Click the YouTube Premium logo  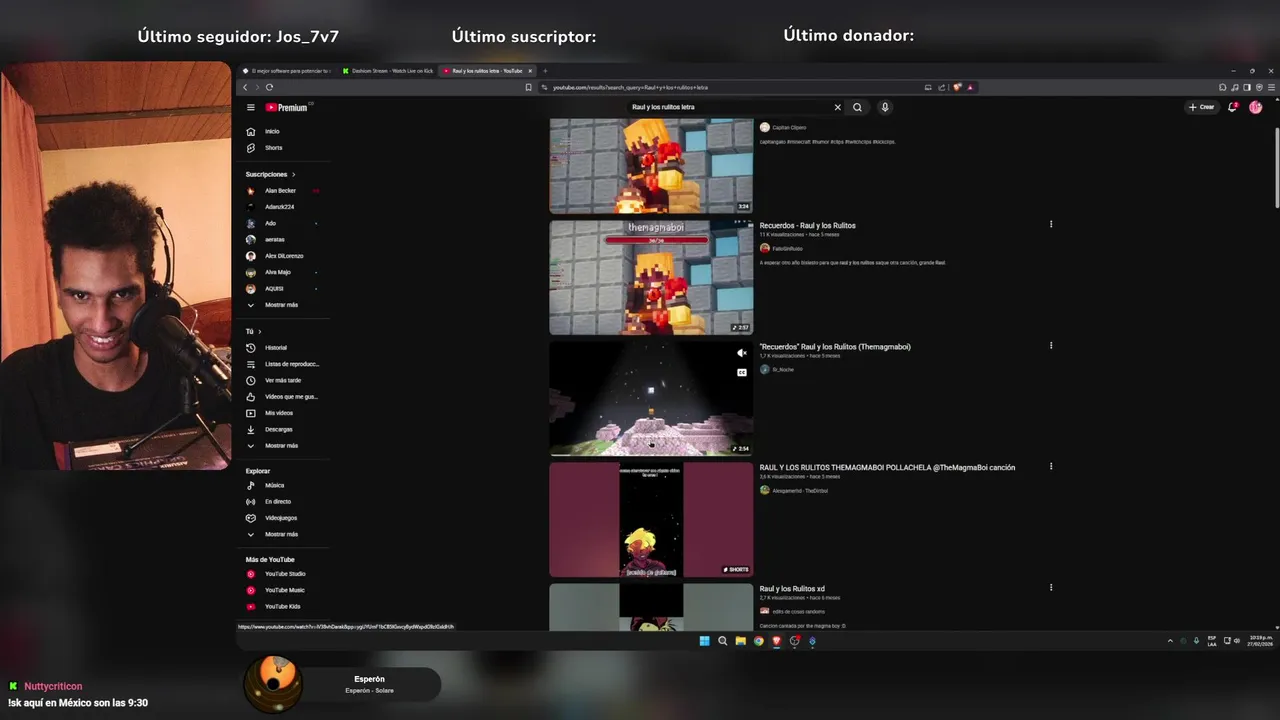(287, 107)
